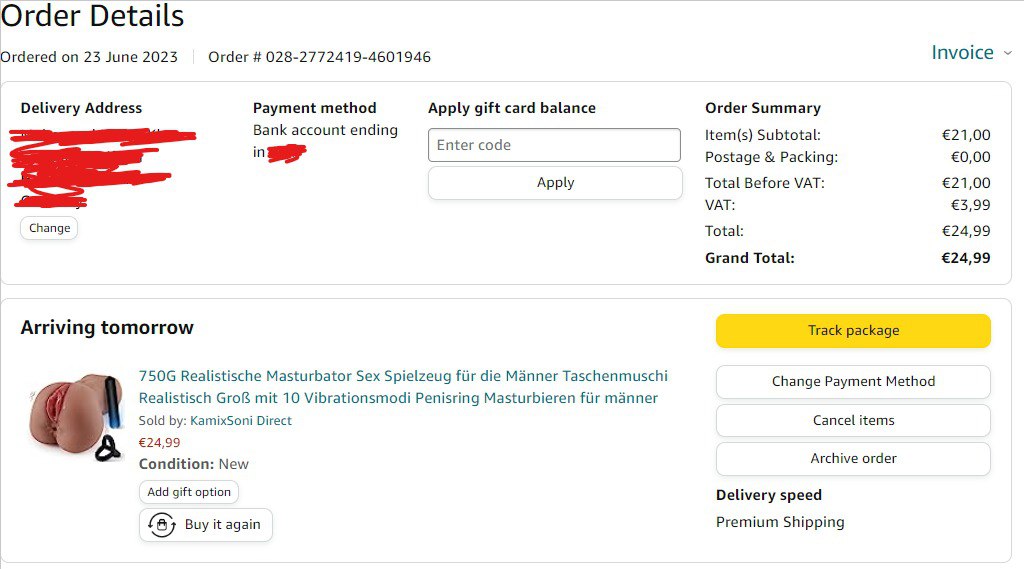Click the order number text

click(319, 57)
